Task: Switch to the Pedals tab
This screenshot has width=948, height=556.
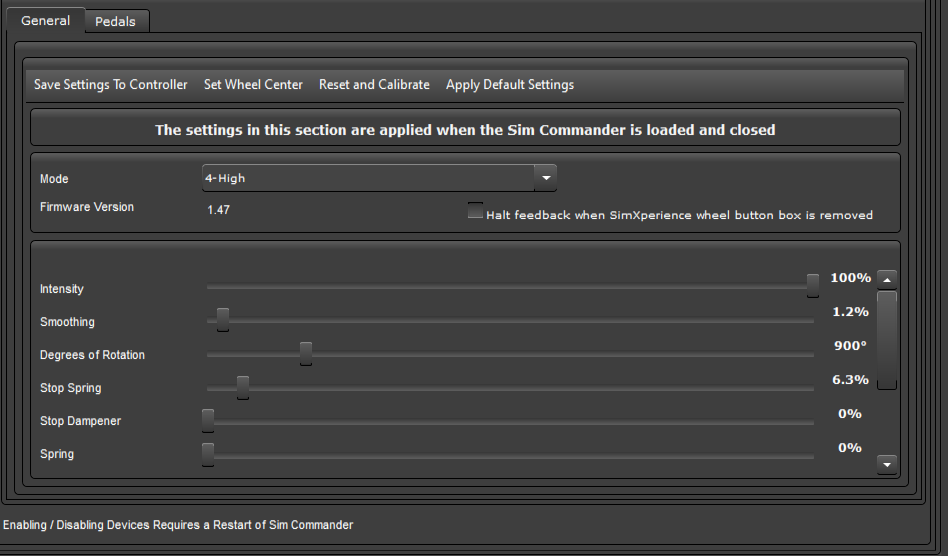Action: point(115,21)
